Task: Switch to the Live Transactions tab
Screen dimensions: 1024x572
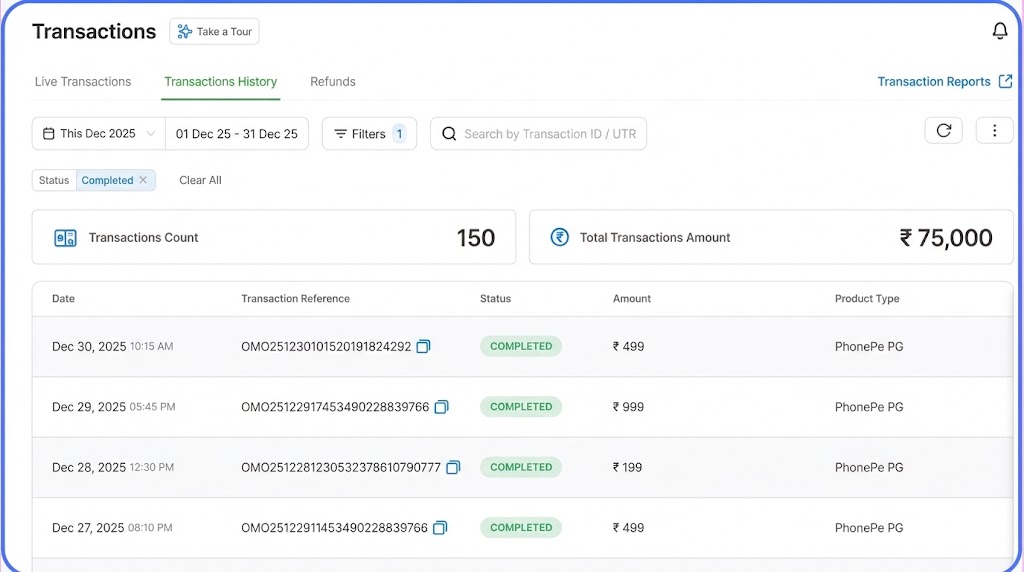Action: (83, 82)
